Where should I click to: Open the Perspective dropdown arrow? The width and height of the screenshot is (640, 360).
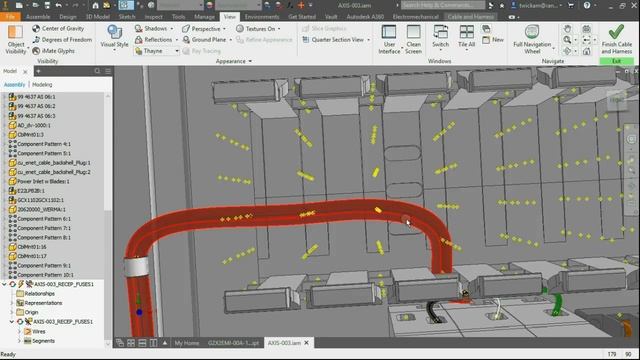click(x=224, y=29)
